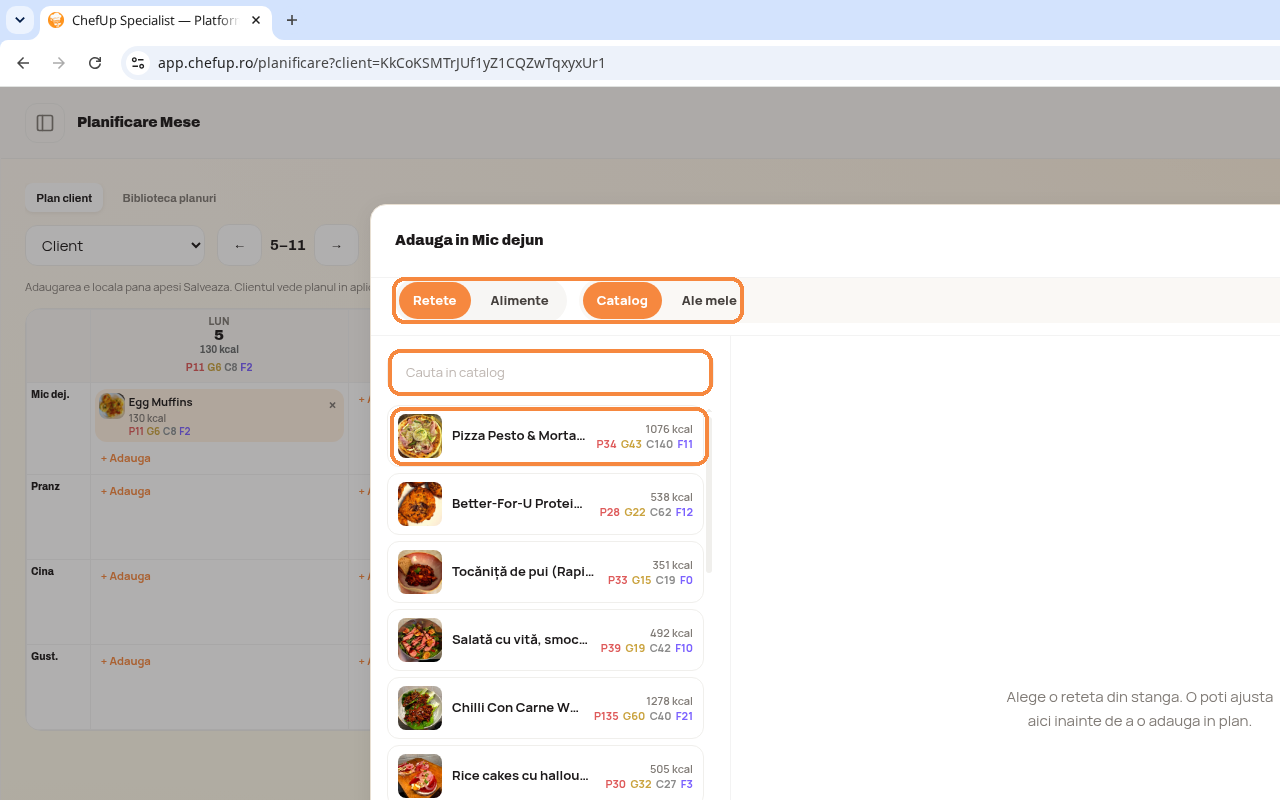Image resolution: width=1280 pixels, height=800 pixels.
Task: Open the Client dropdown selector
Action: pyautogui.click(x=115, y=245)
